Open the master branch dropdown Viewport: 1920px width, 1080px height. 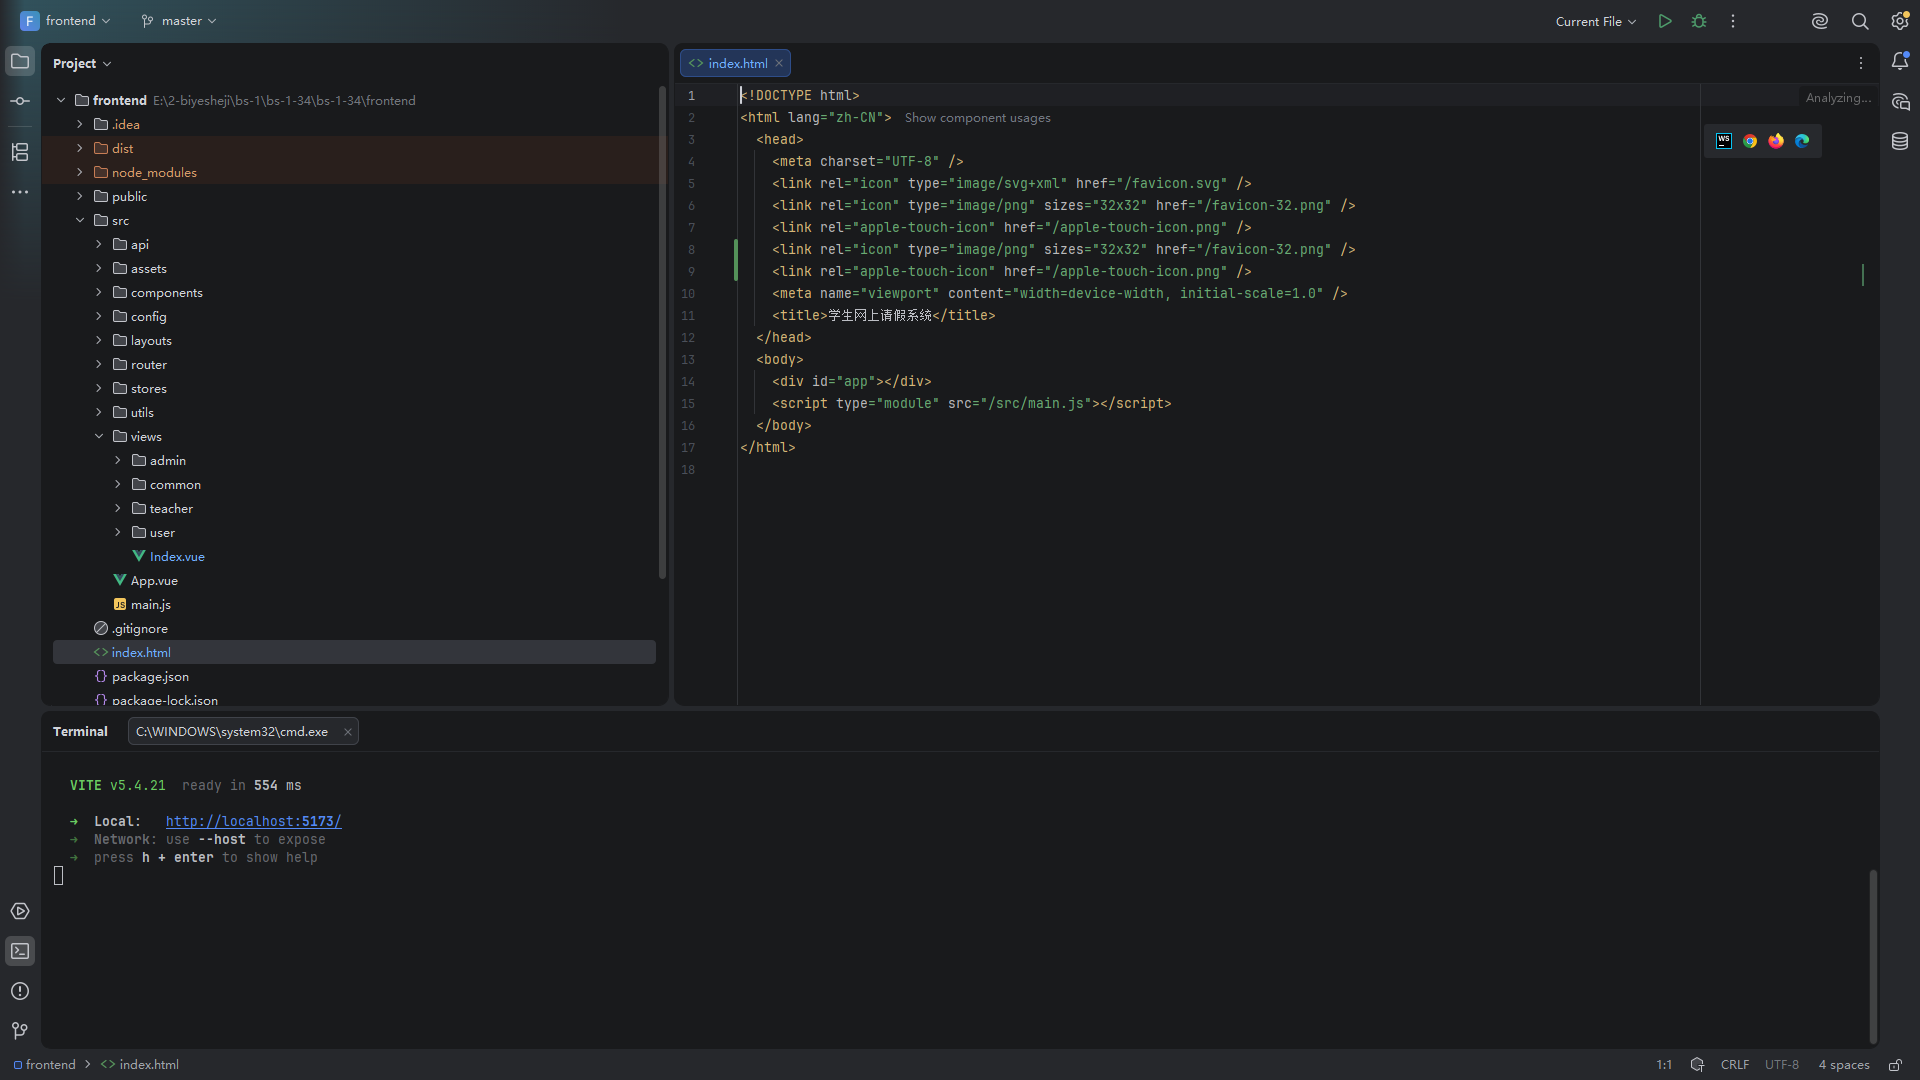179,21
